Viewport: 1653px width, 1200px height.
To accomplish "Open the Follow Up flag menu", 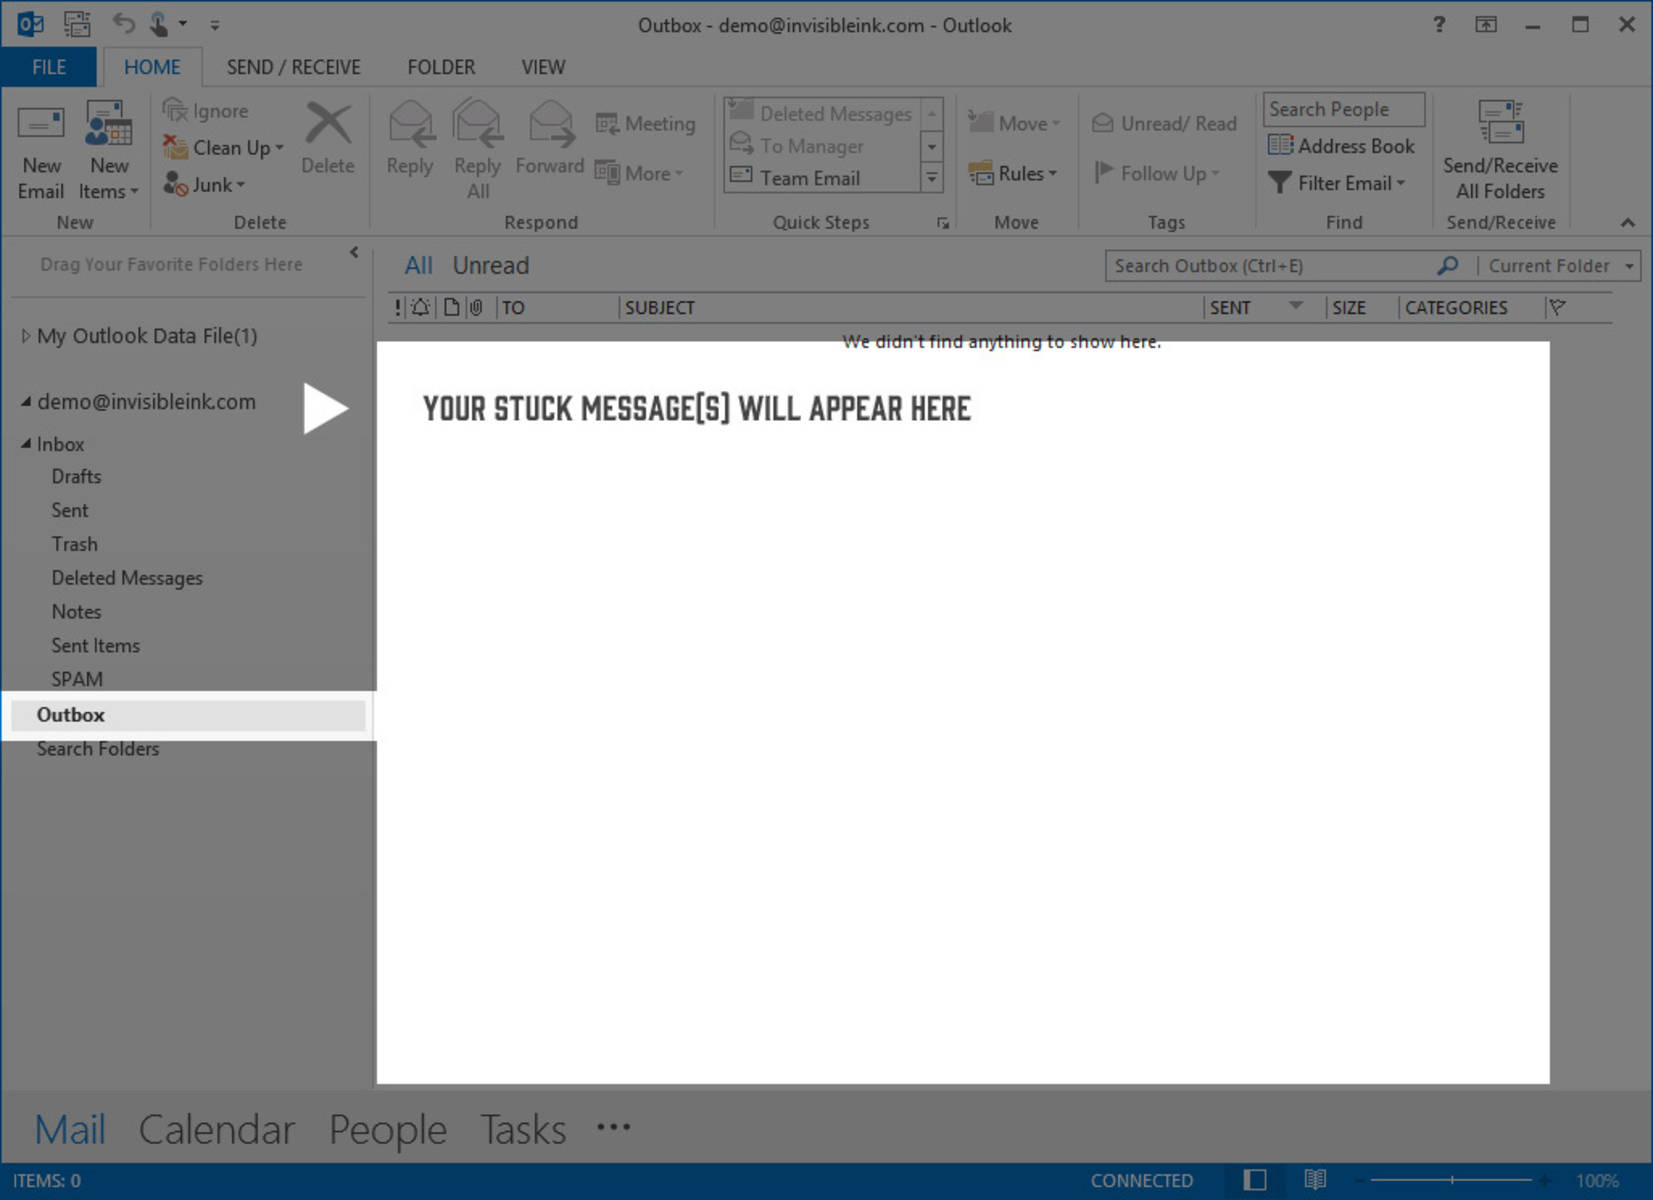I will [1156, 173].
